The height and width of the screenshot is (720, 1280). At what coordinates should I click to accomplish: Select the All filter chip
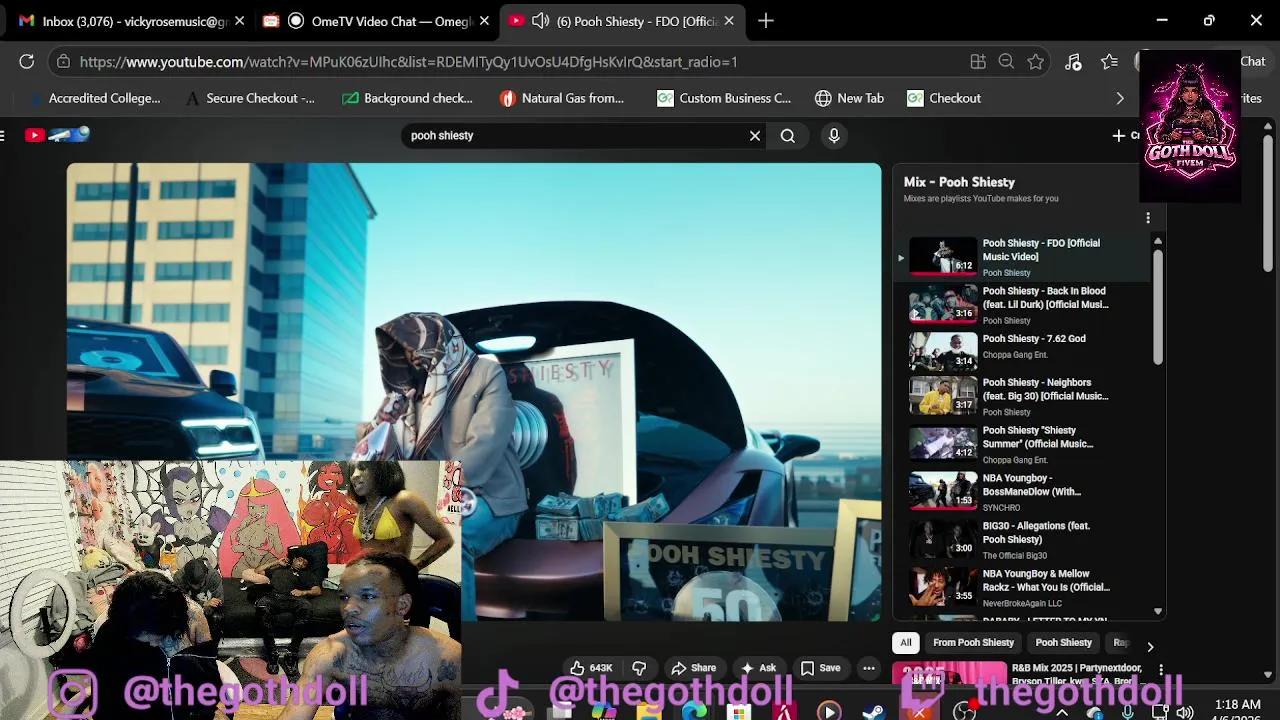tap(906, 643)
